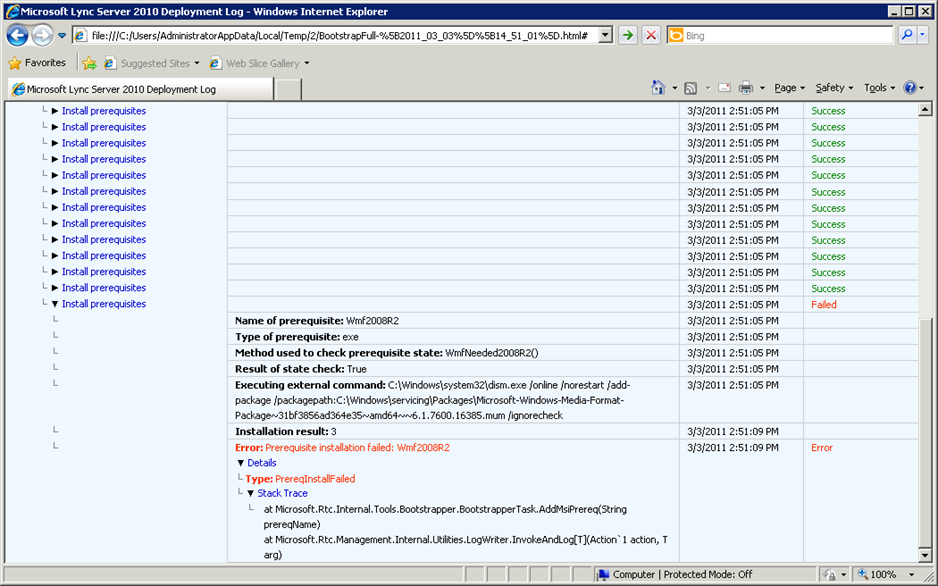This screenshot has width=938, height=586.
Task: Open the Favorites star button
Action: tap(37, 63)
